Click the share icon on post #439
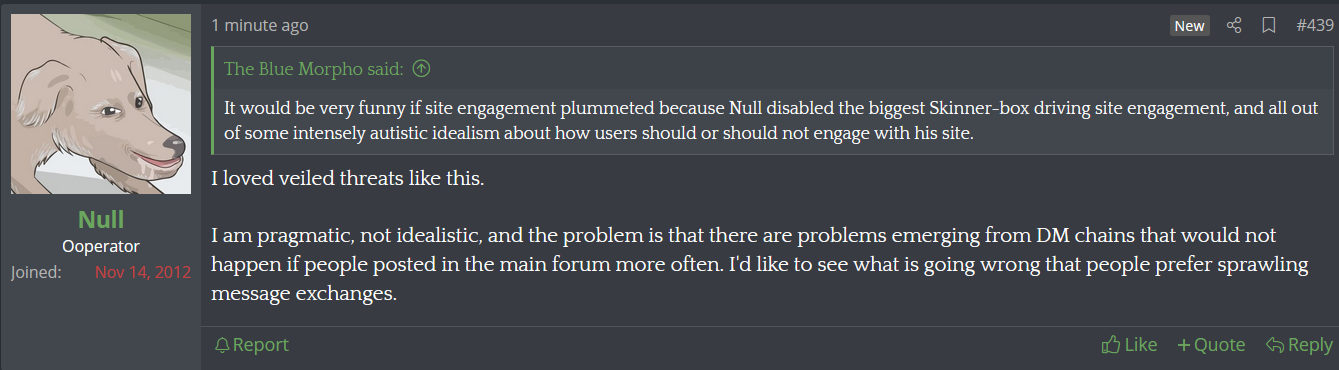Viewport: 1339px width, 370px height. (1234, 26)
